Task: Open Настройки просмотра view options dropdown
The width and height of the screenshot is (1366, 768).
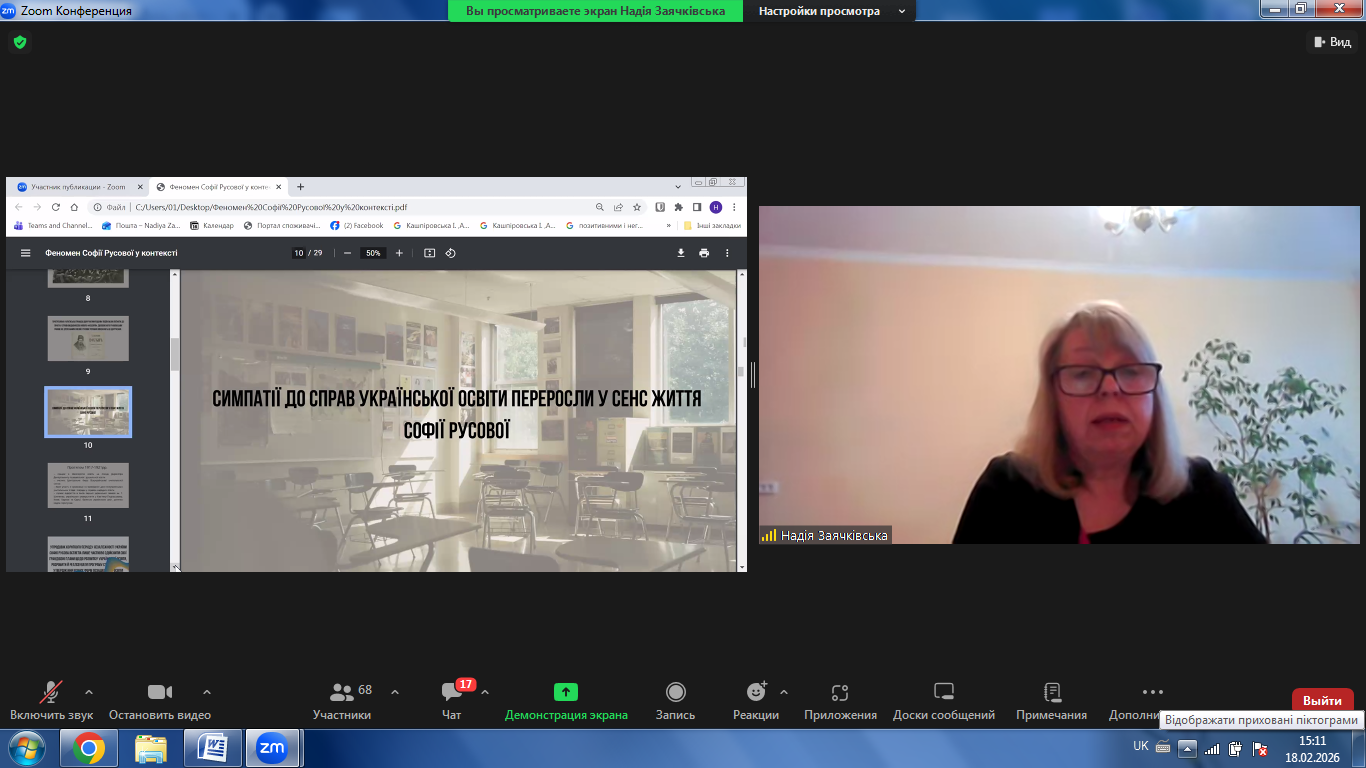Action: [x=832, y=11]
